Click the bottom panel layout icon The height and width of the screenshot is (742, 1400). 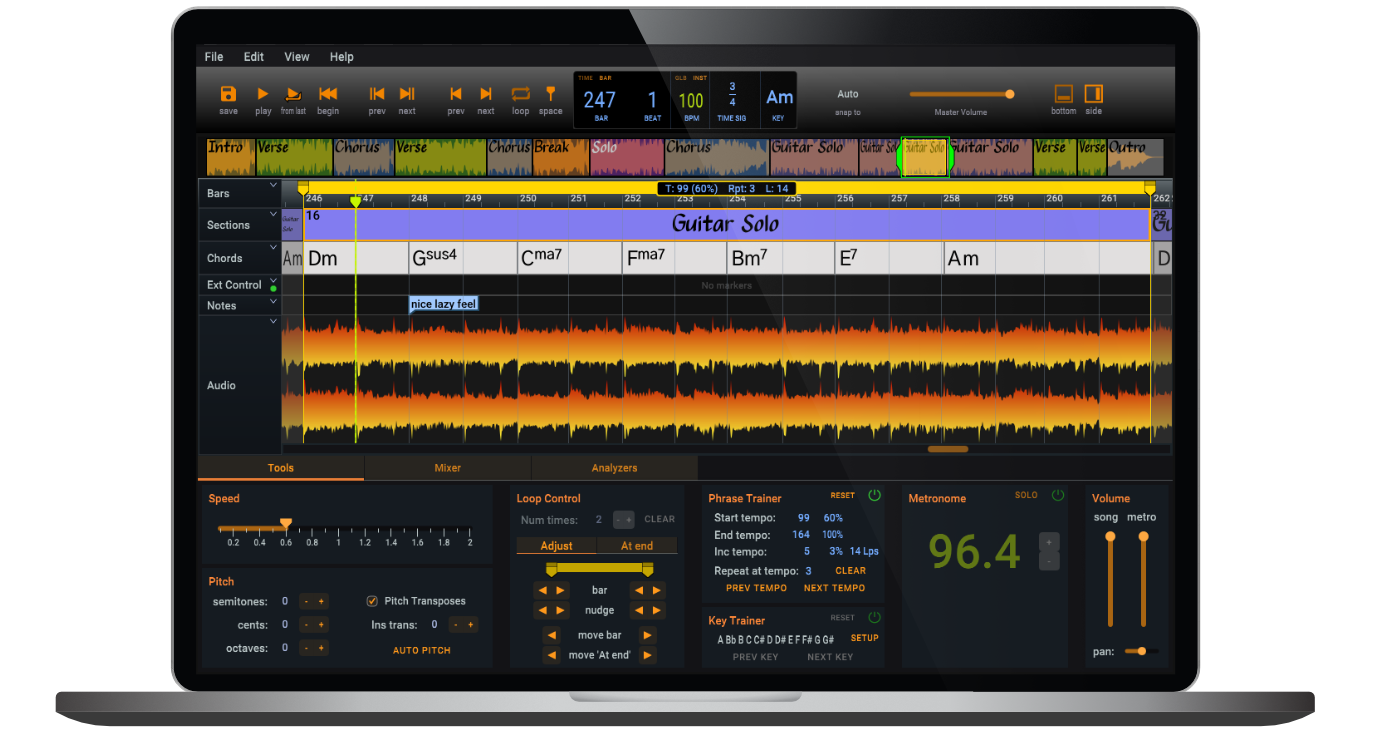pos(1063,94)
